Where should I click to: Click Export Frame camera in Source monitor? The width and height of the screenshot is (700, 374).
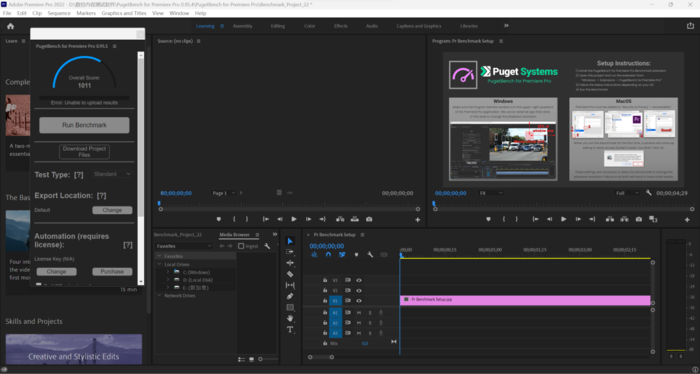[369, 219]
